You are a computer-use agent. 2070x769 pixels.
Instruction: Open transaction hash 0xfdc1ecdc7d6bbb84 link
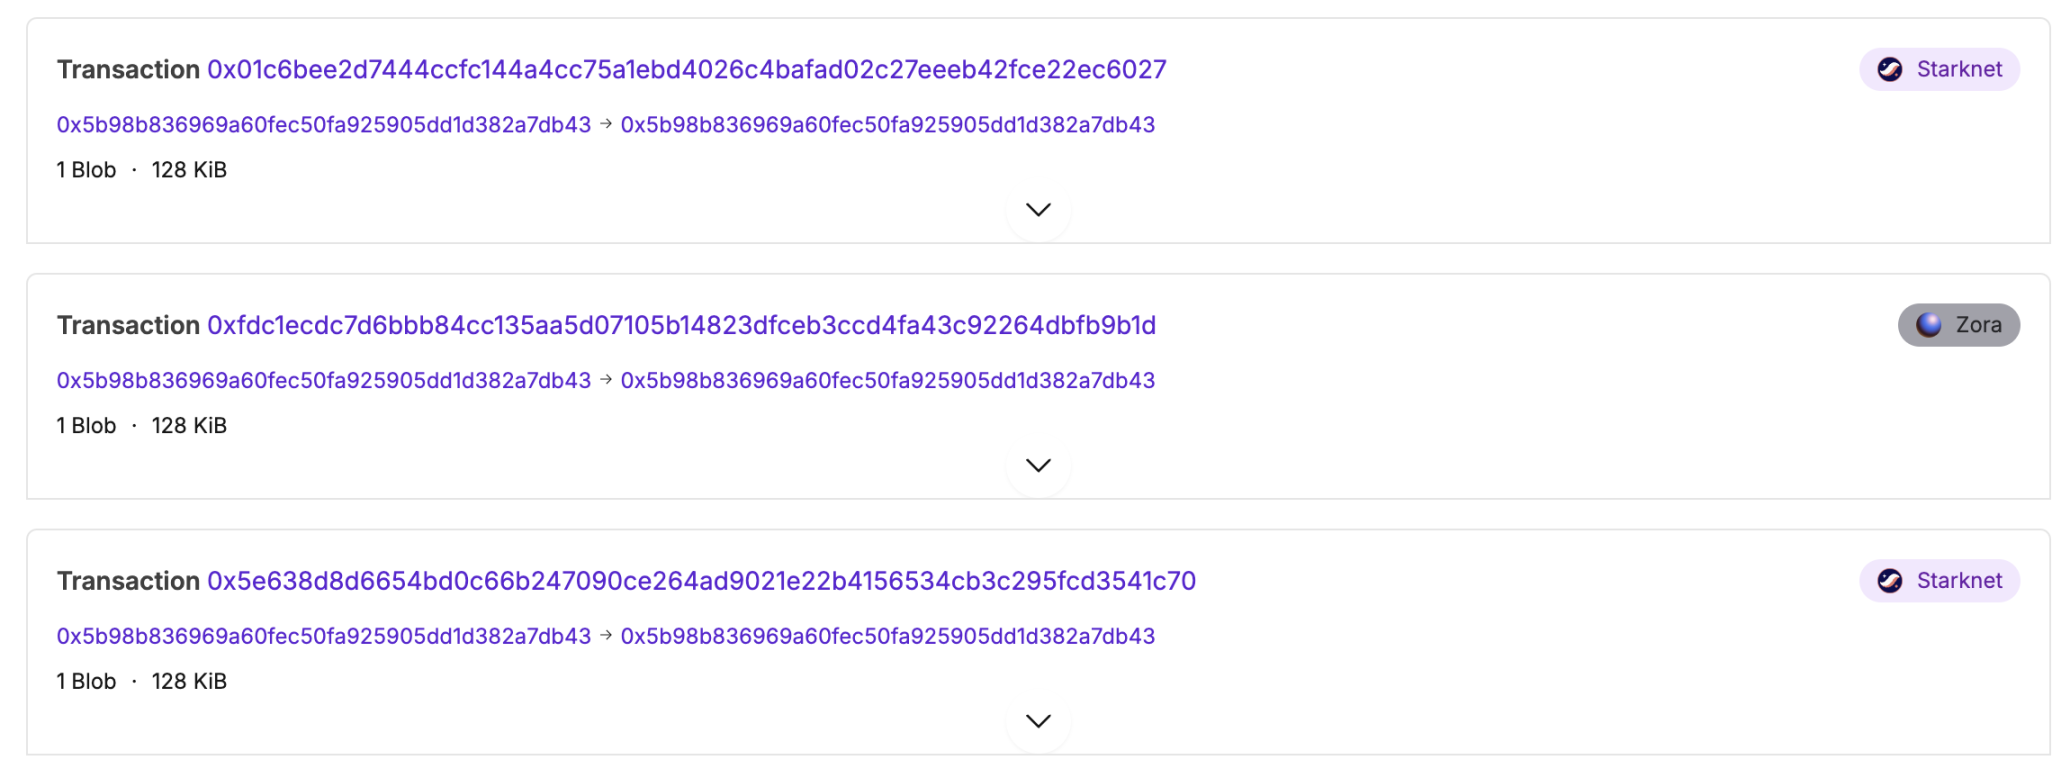pyautogui.click(x=681, y=325)
